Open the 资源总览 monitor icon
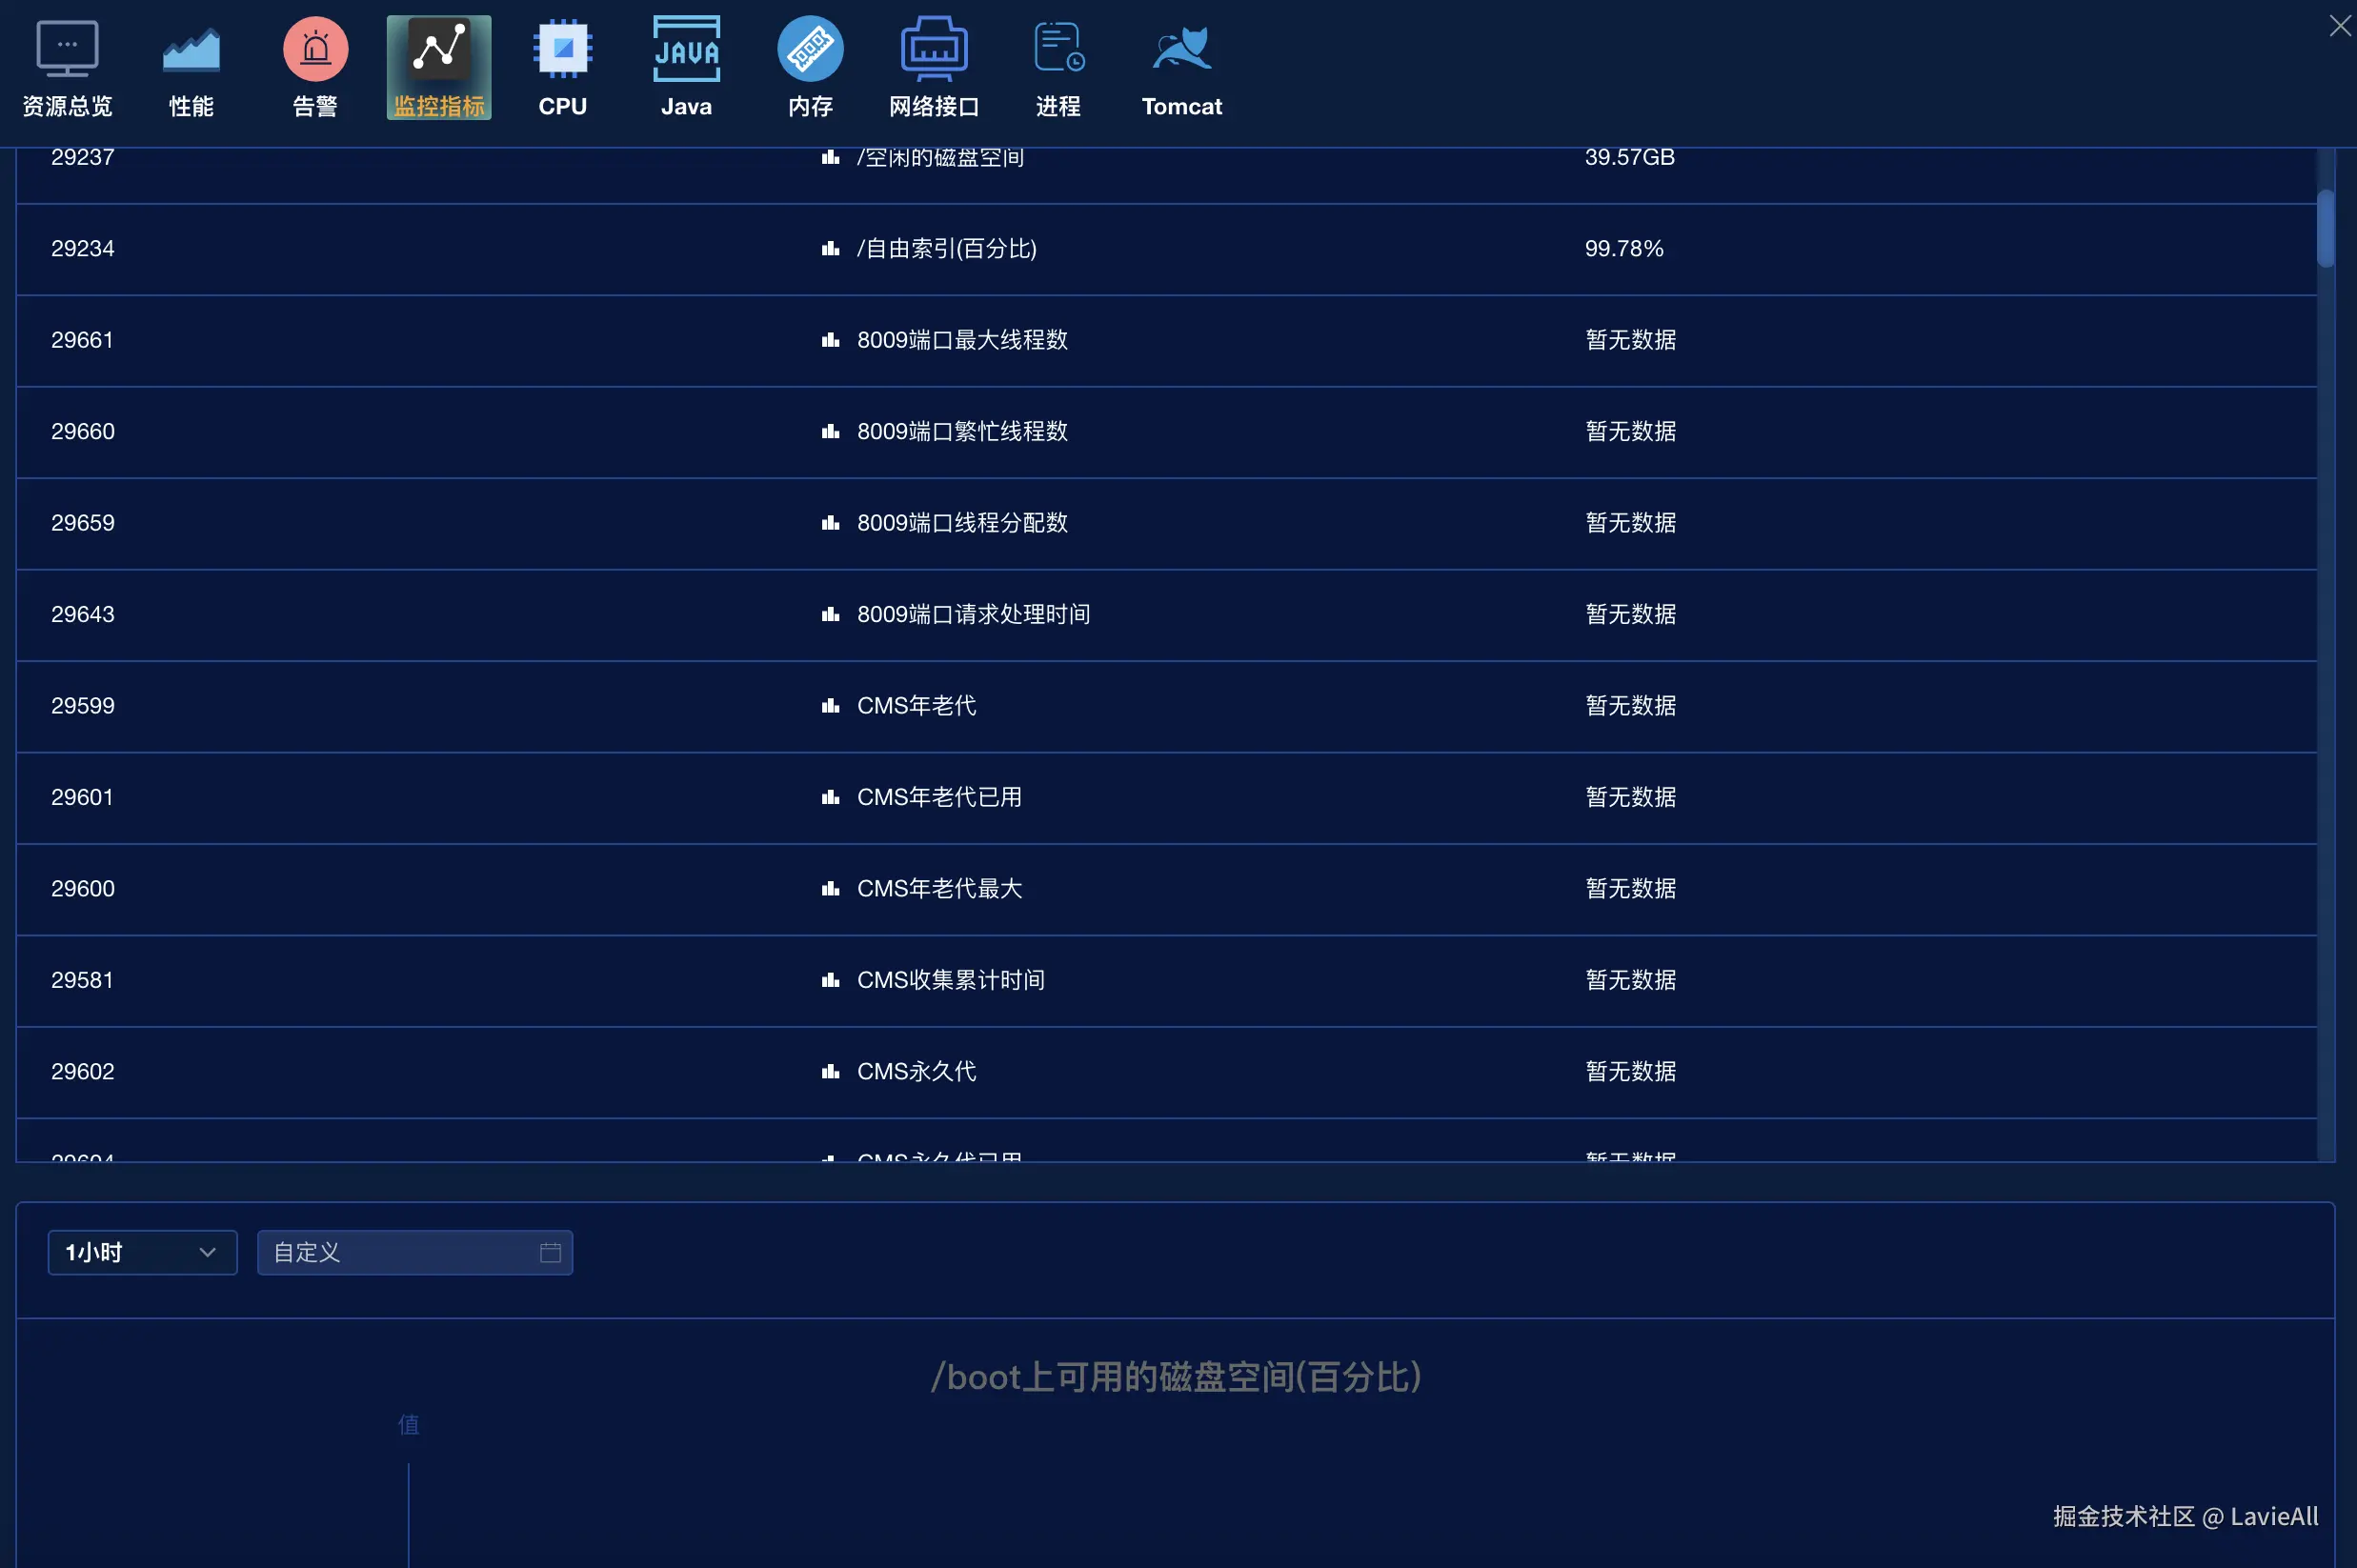Viewport: 2357px width, 1568px height. [67, 50]
